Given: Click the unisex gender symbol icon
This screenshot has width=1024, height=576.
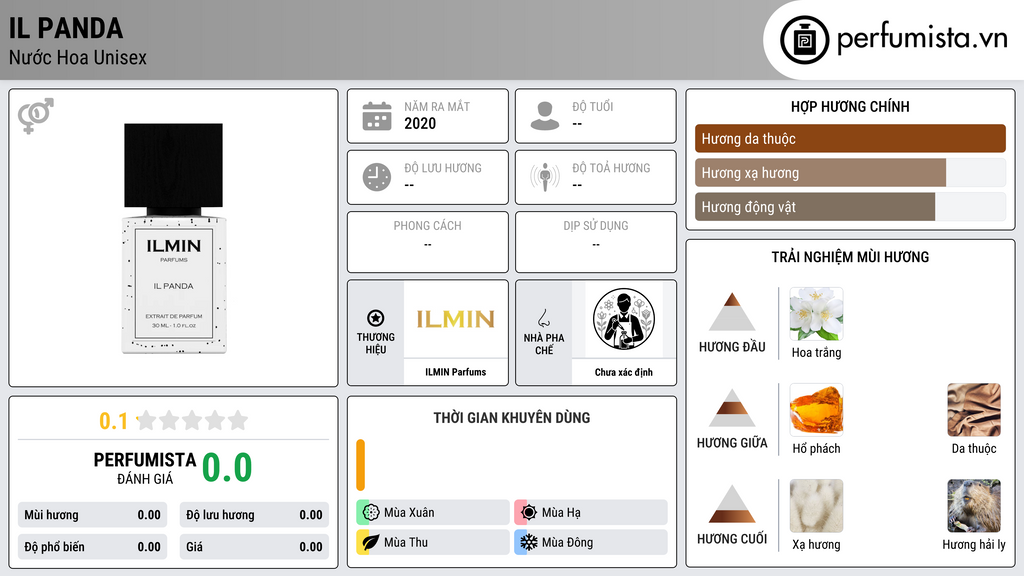Looking at the screenshot, I should click(x=35, y=116).
